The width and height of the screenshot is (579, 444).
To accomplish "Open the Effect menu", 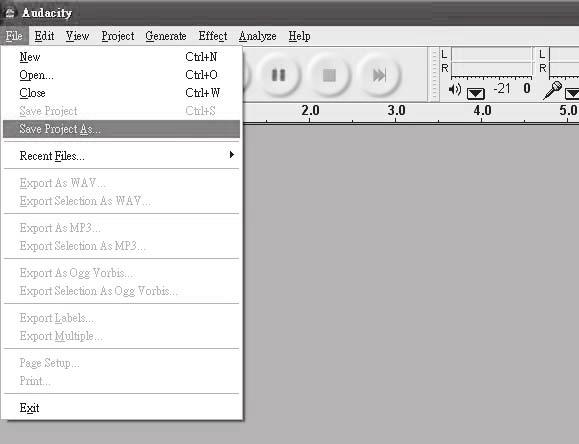I will pos(213,36).
